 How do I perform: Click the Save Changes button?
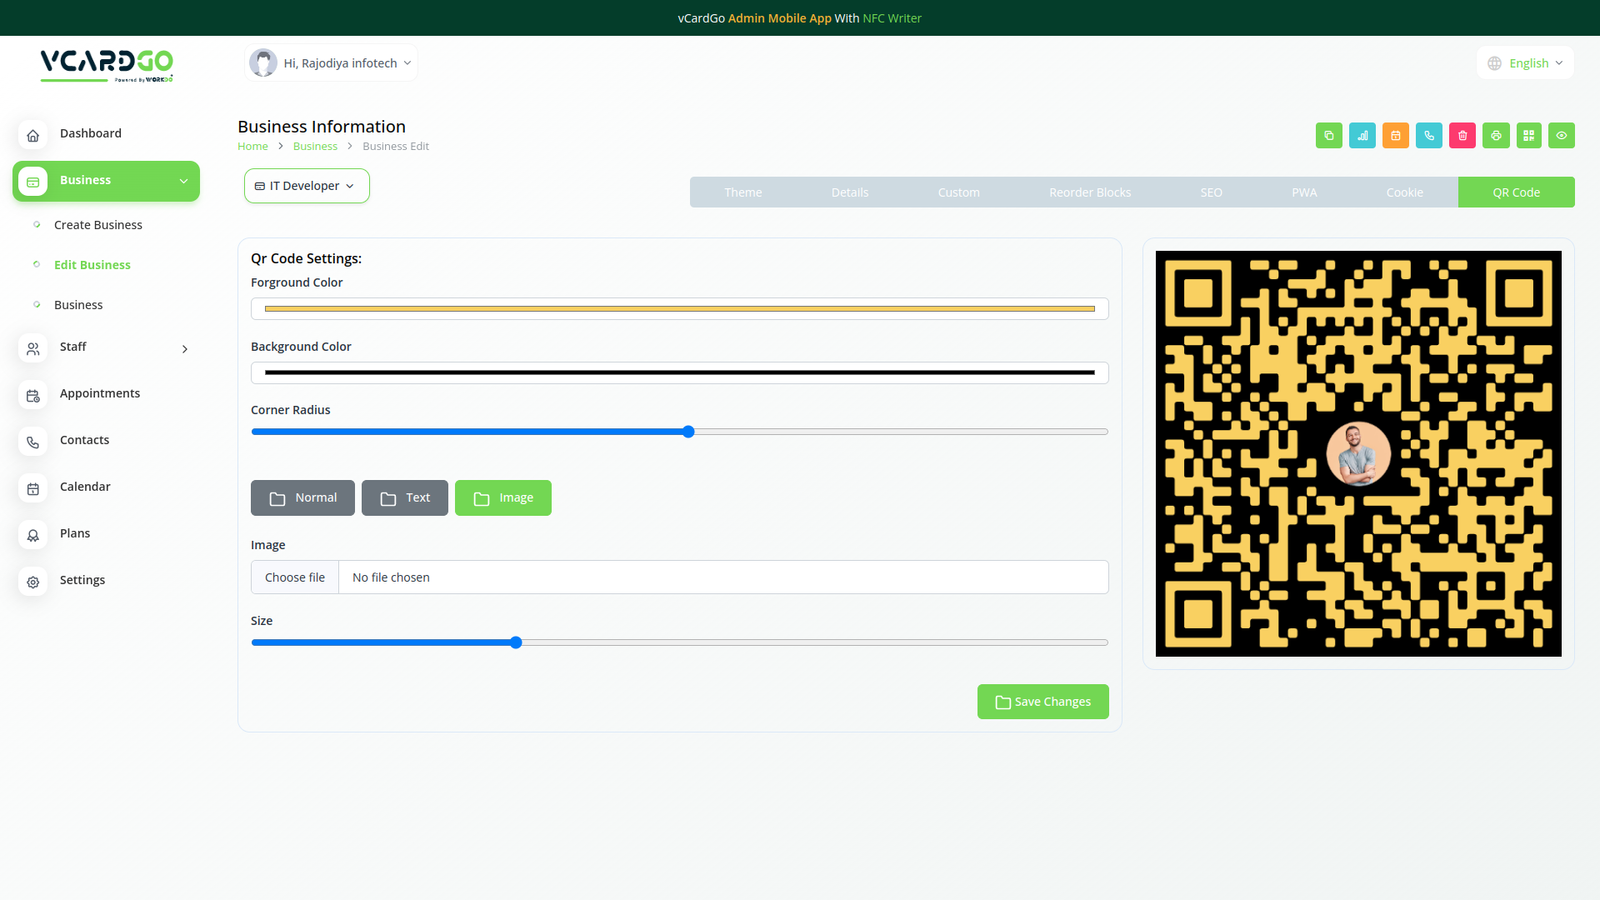(x=1042, y=702)
